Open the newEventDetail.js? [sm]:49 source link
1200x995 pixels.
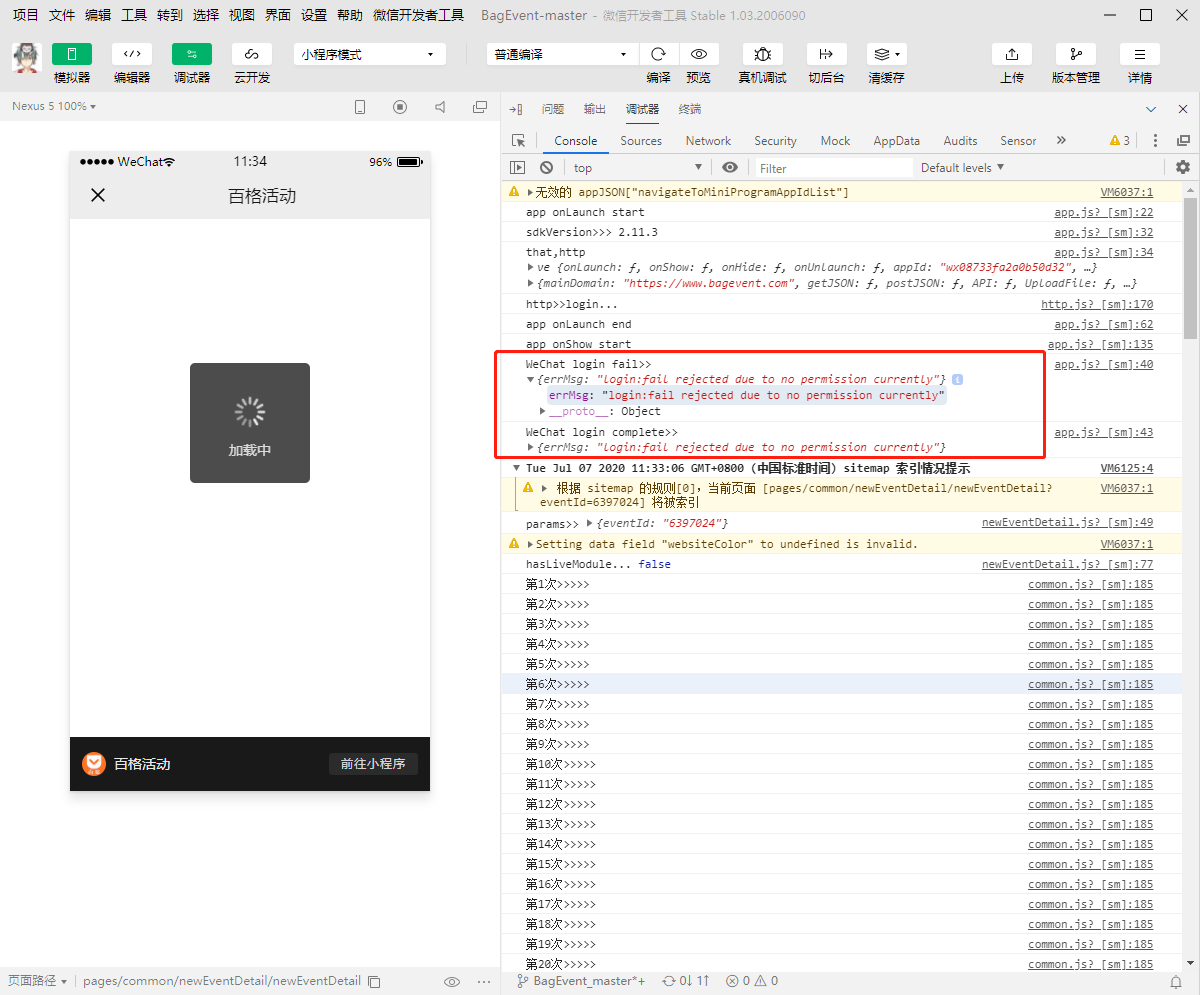pyautogui.click(x=1067, y=522)
